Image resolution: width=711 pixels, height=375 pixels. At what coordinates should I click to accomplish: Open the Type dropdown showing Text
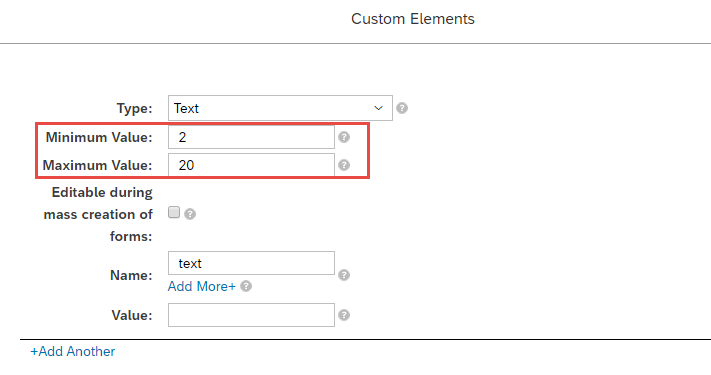[280, 108]
